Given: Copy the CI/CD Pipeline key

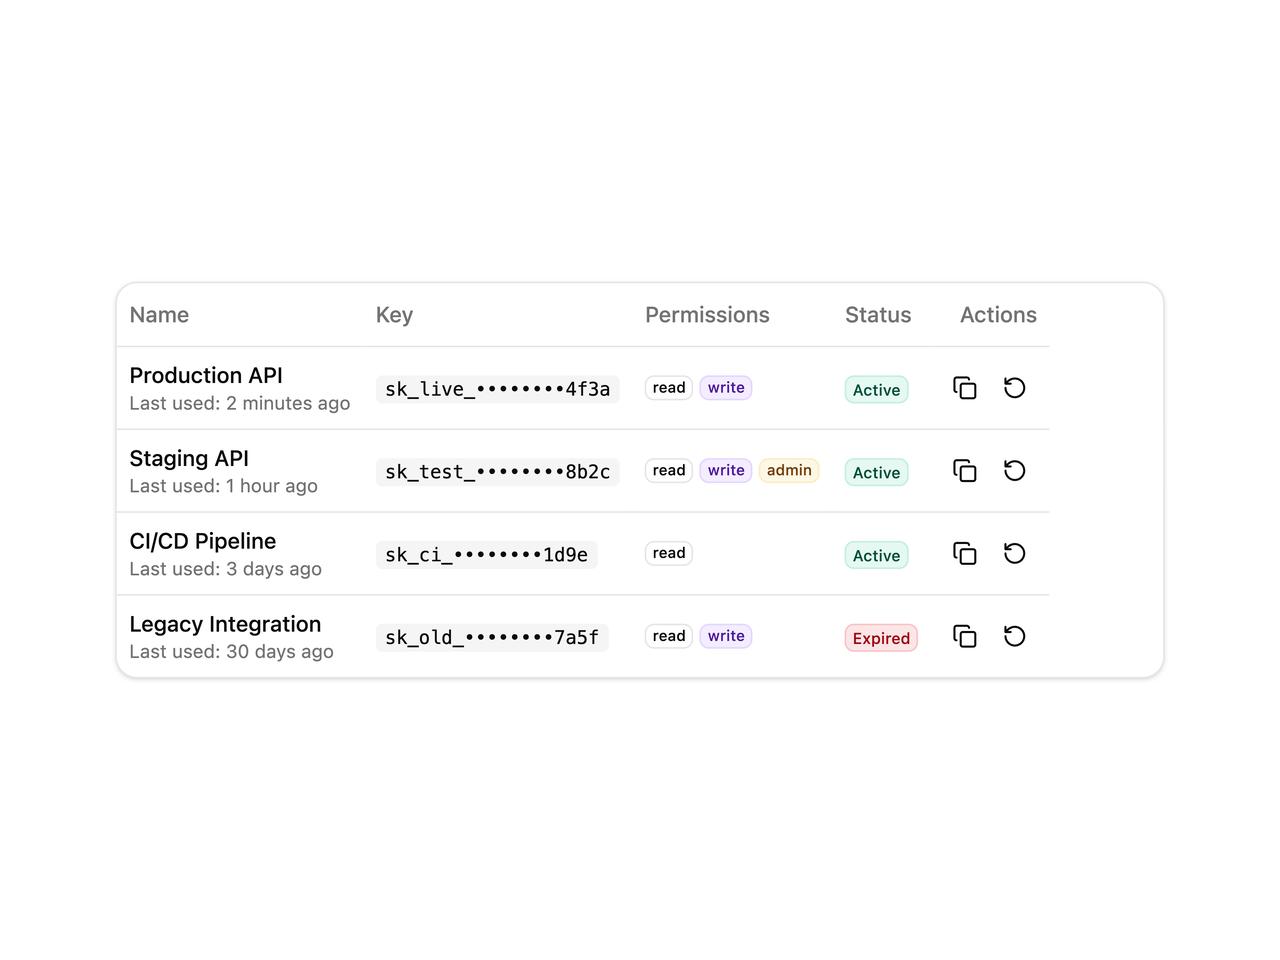Looking at the screenshot, I should click(x=965, y=554).
